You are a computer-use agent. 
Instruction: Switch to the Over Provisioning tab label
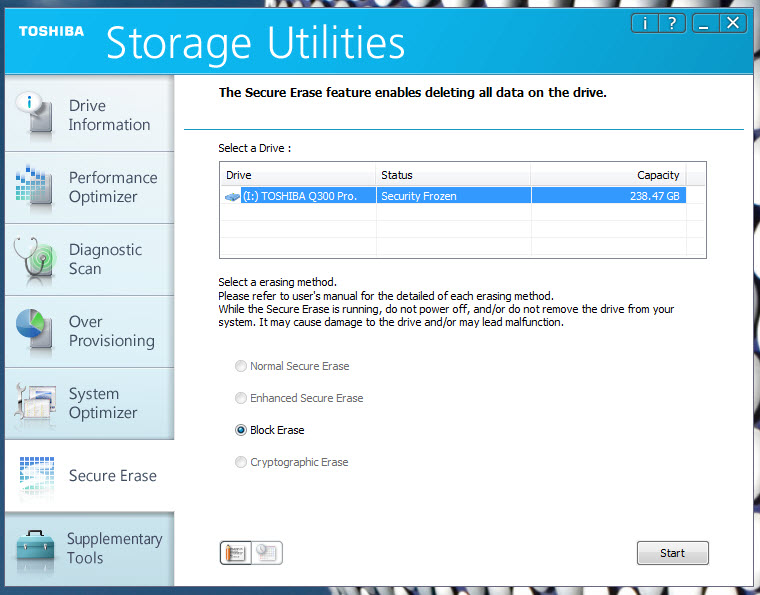112,331
